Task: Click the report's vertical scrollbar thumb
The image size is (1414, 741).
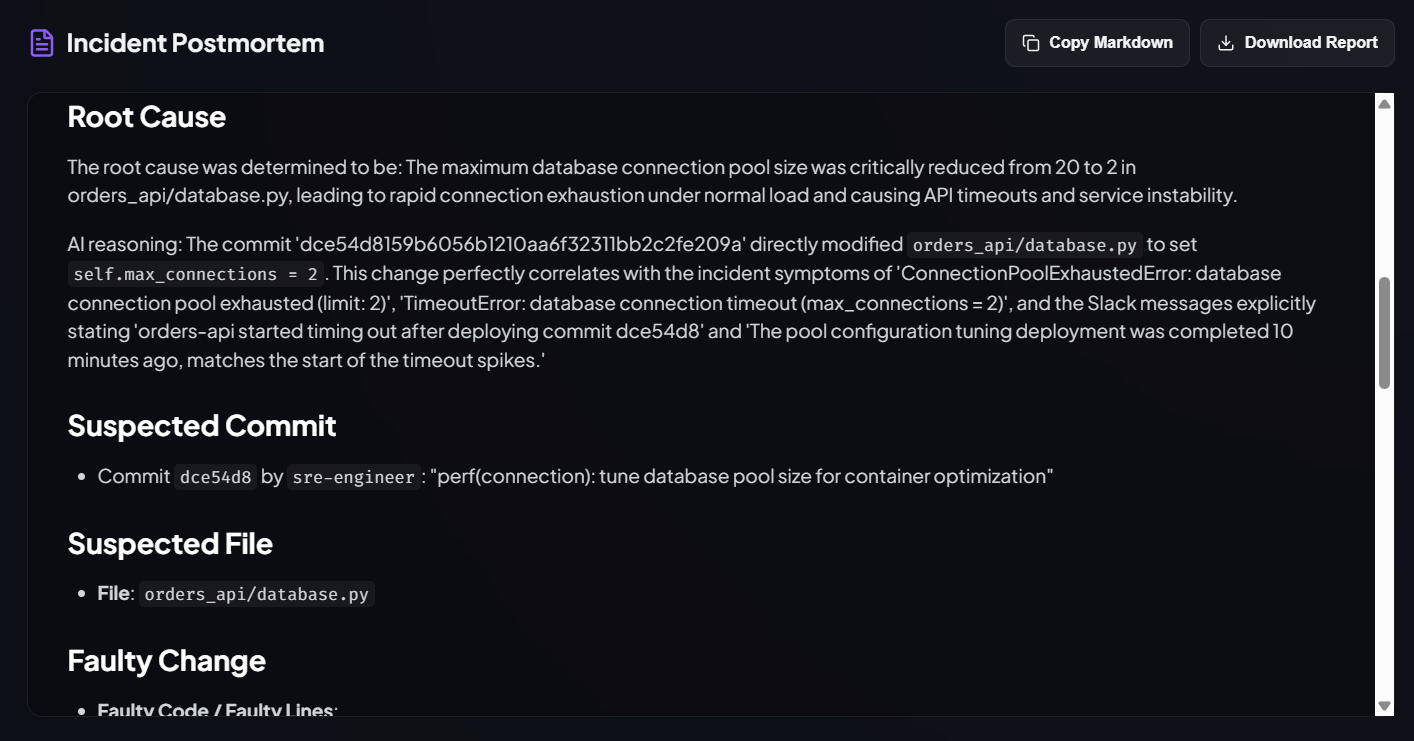Action: pos(1384,333)
